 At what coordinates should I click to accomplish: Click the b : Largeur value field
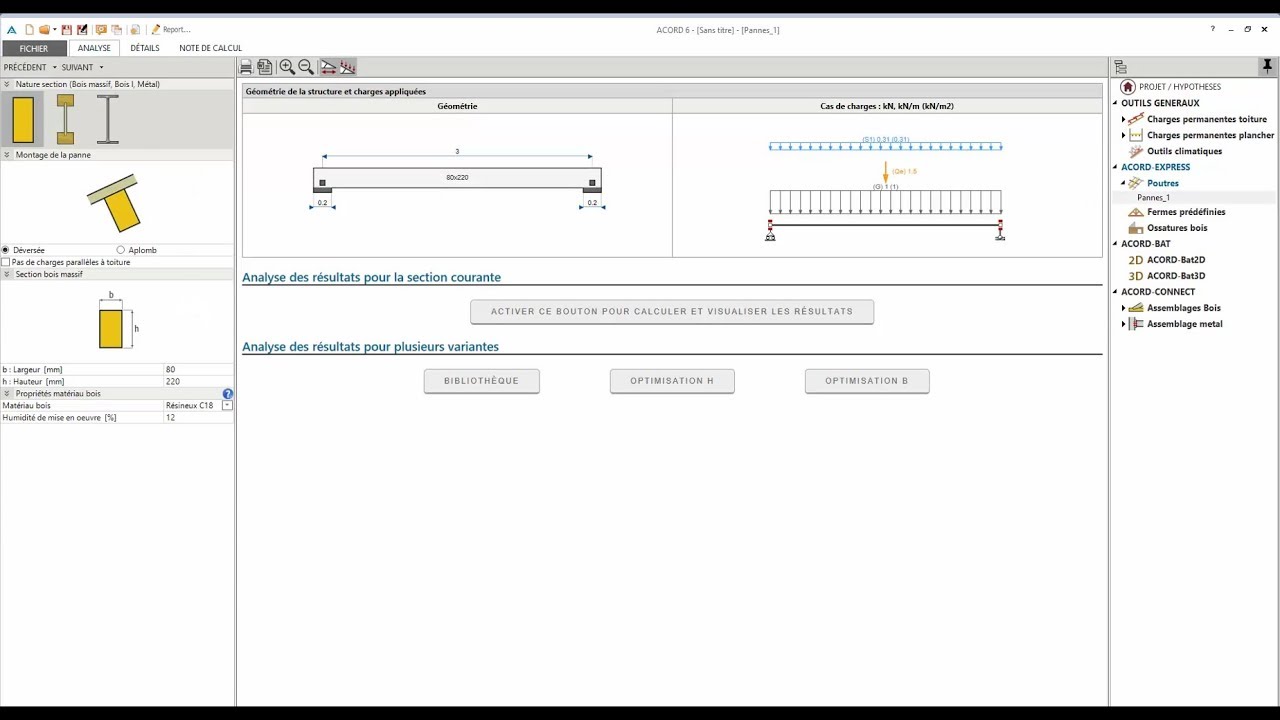[198, 370]
